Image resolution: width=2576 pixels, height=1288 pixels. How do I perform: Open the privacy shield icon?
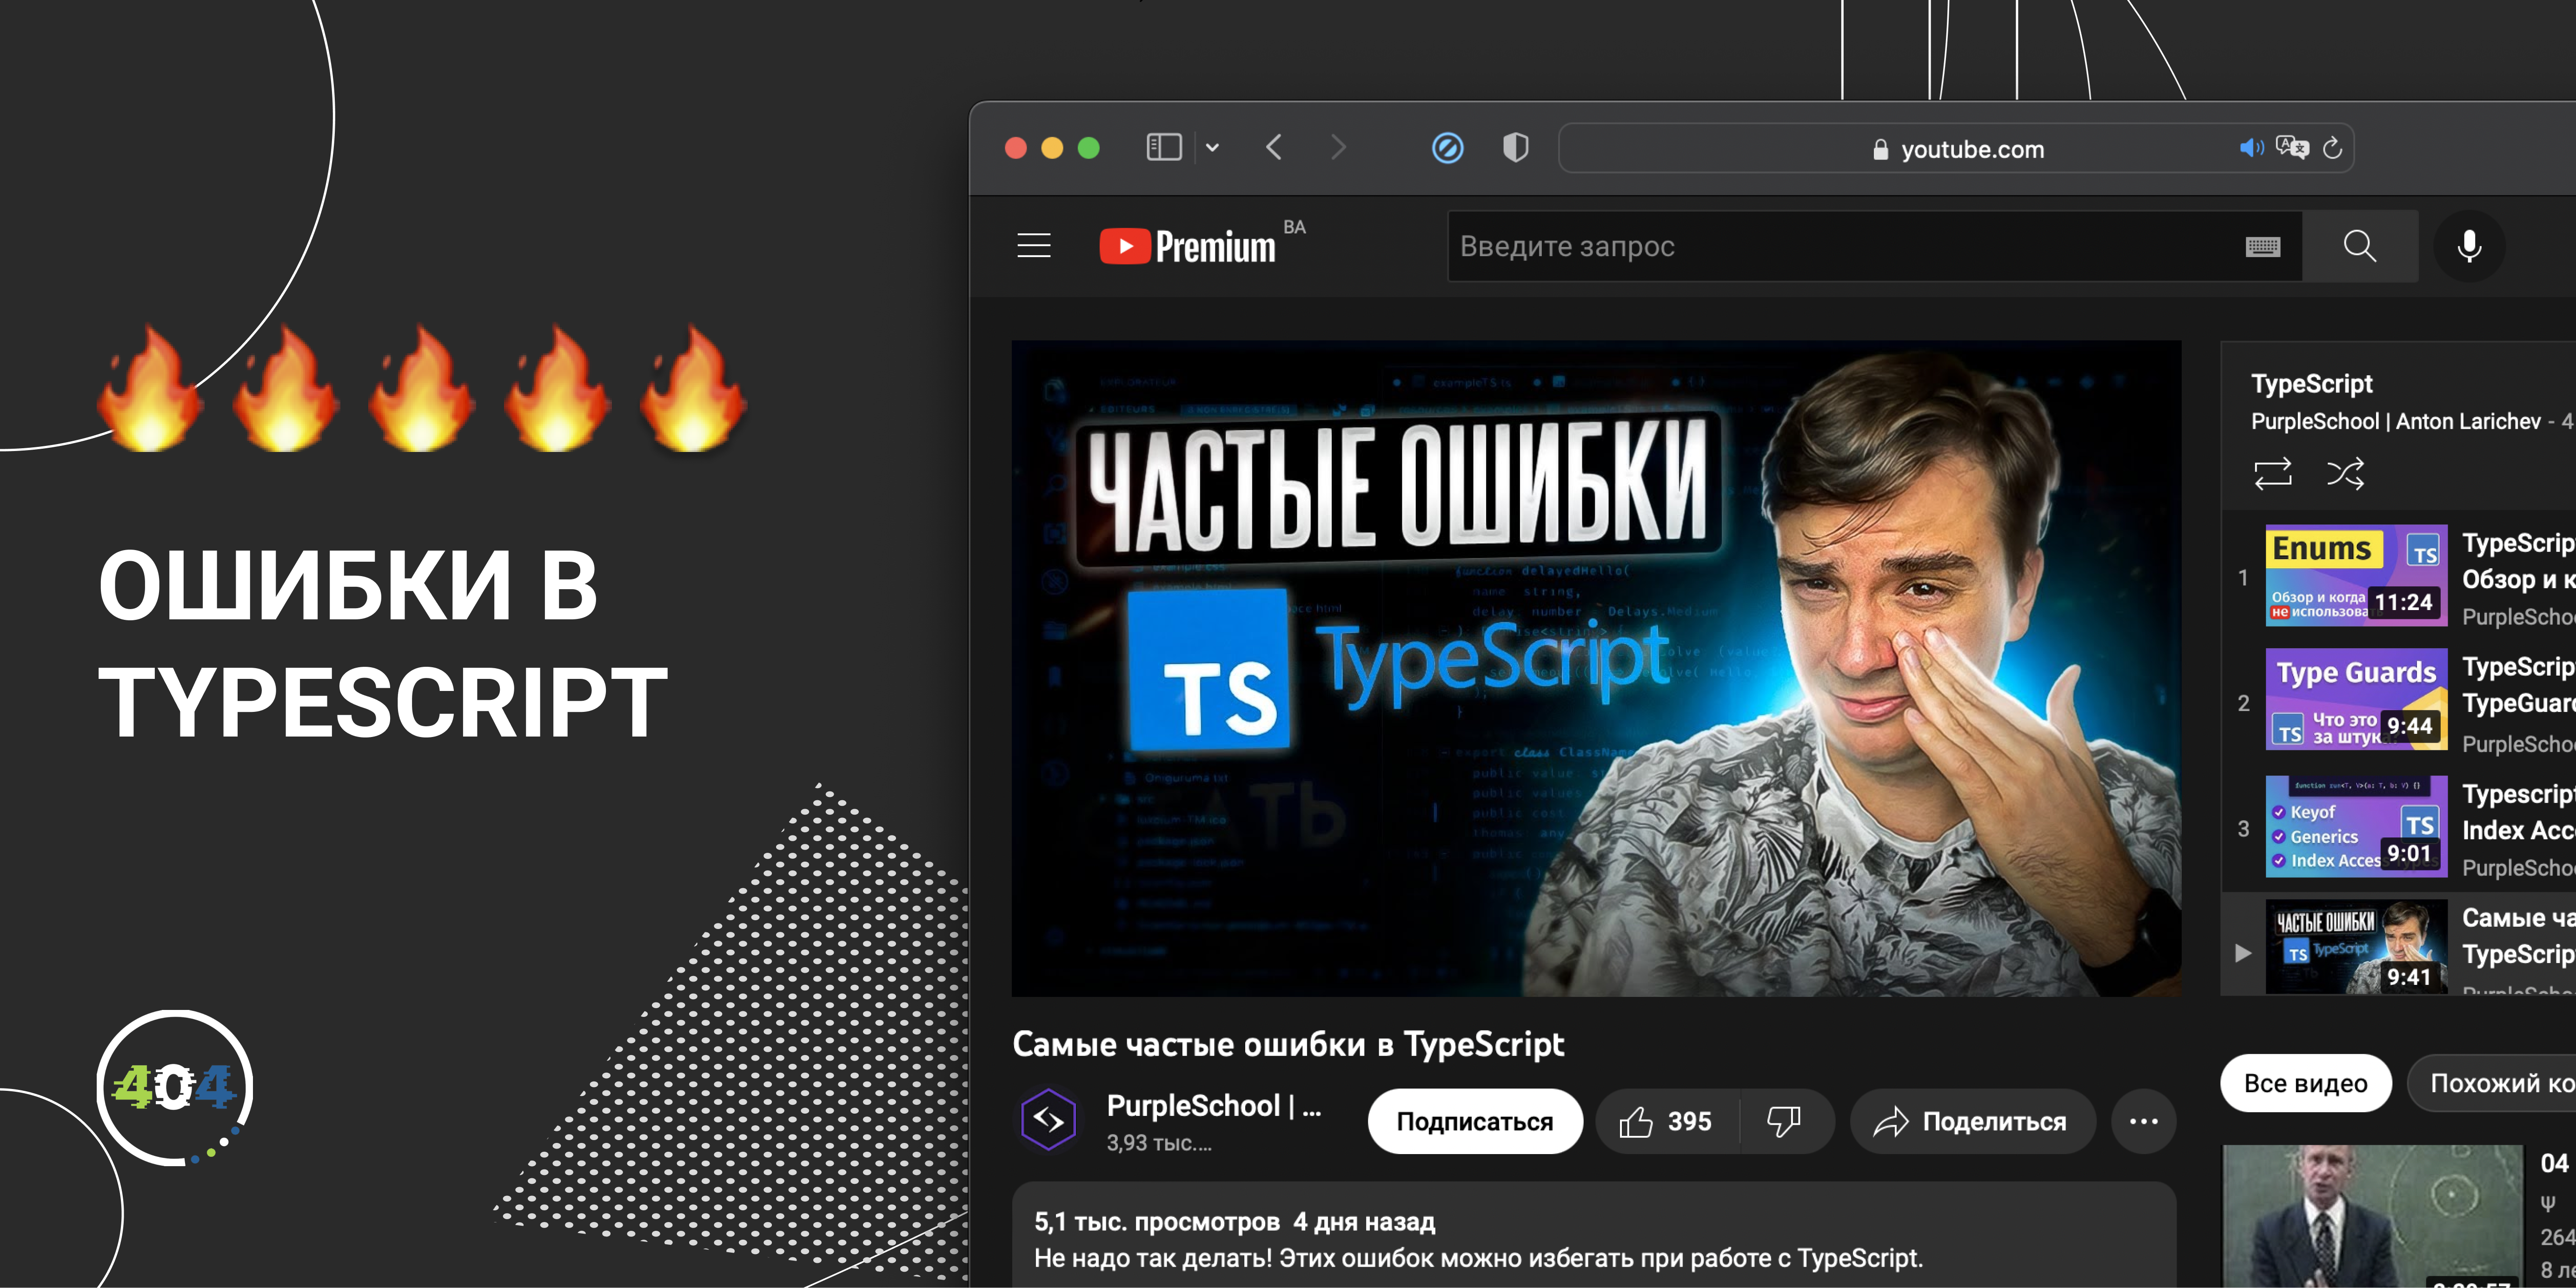pos(1515,148)
